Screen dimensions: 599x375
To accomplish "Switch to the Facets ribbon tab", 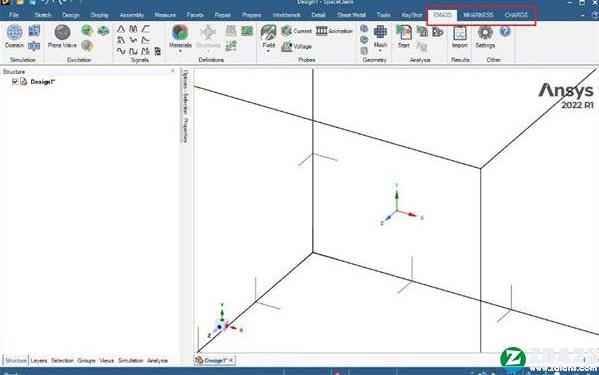I will coord(195,15).
